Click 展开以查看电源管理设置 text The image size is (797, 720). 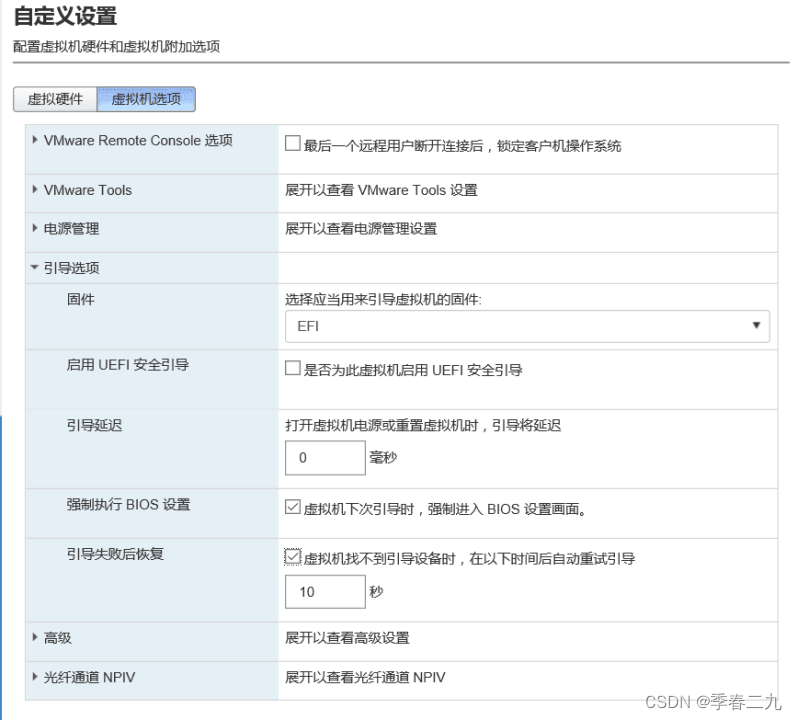coord(361,229)
